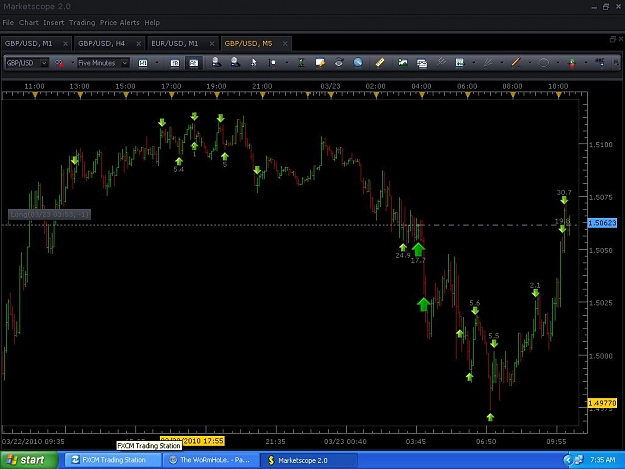Viewport: 625px width, 469px height.
Task: Expand dropdown next to arrow marker icon
Action: click(x=586, y=63)
